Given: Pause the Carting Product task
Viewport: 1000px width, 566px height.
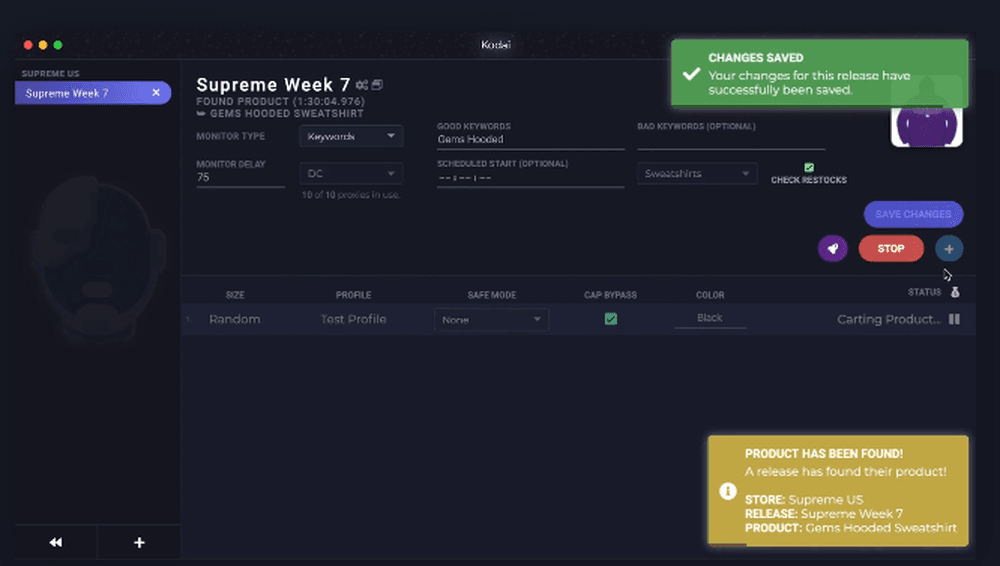Looking at the screenshot, I should (954, 319).
